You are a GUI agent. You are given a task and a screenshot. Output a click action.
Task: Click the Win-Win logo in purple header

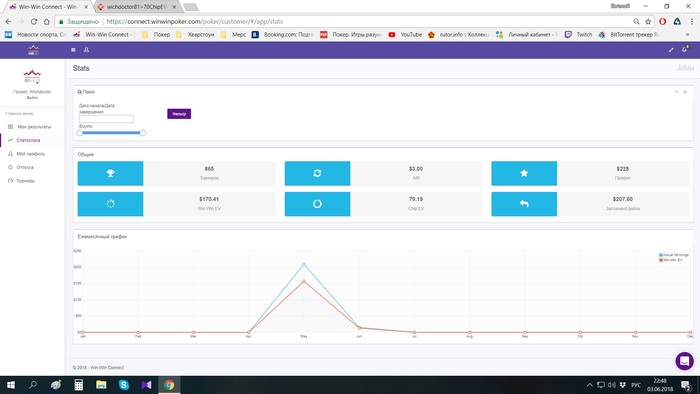pos(33,50)
